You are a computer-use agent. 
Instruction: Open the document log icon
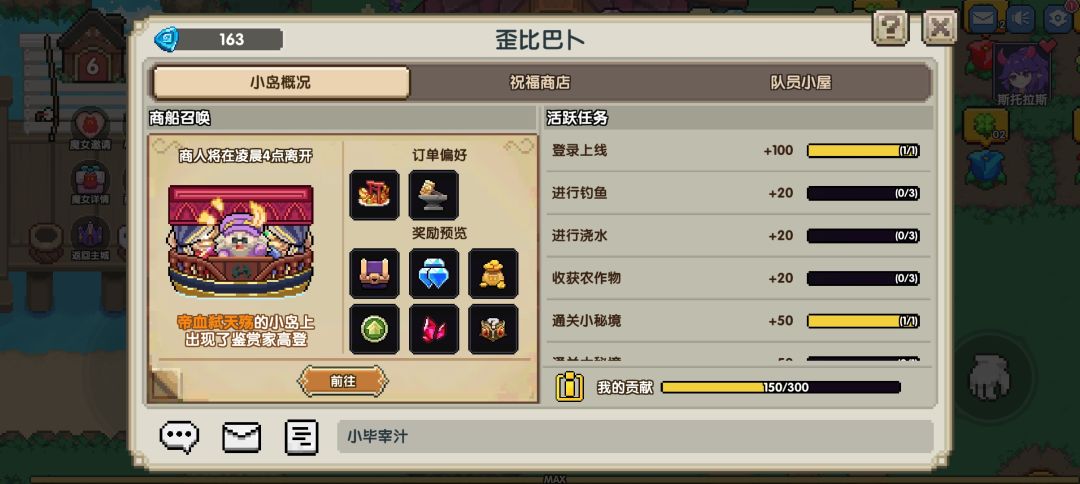click(302, 436)
